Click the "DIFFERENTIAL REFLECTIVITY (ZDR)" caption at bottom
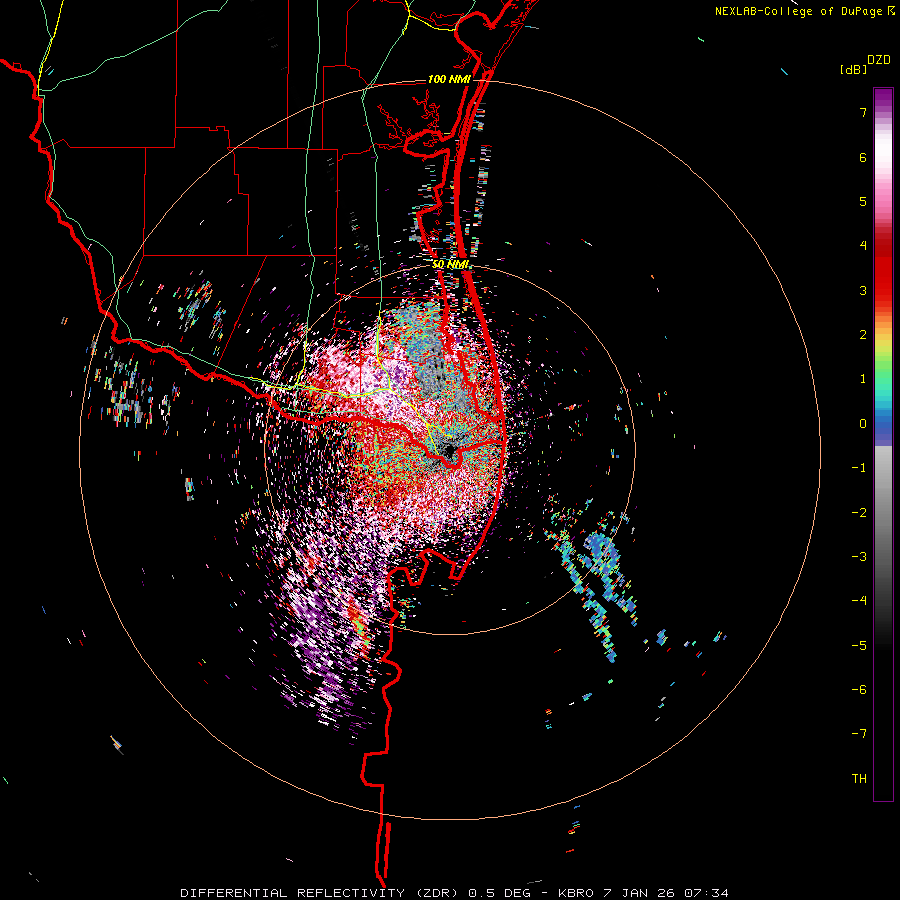900x900 pixels. 321,893
